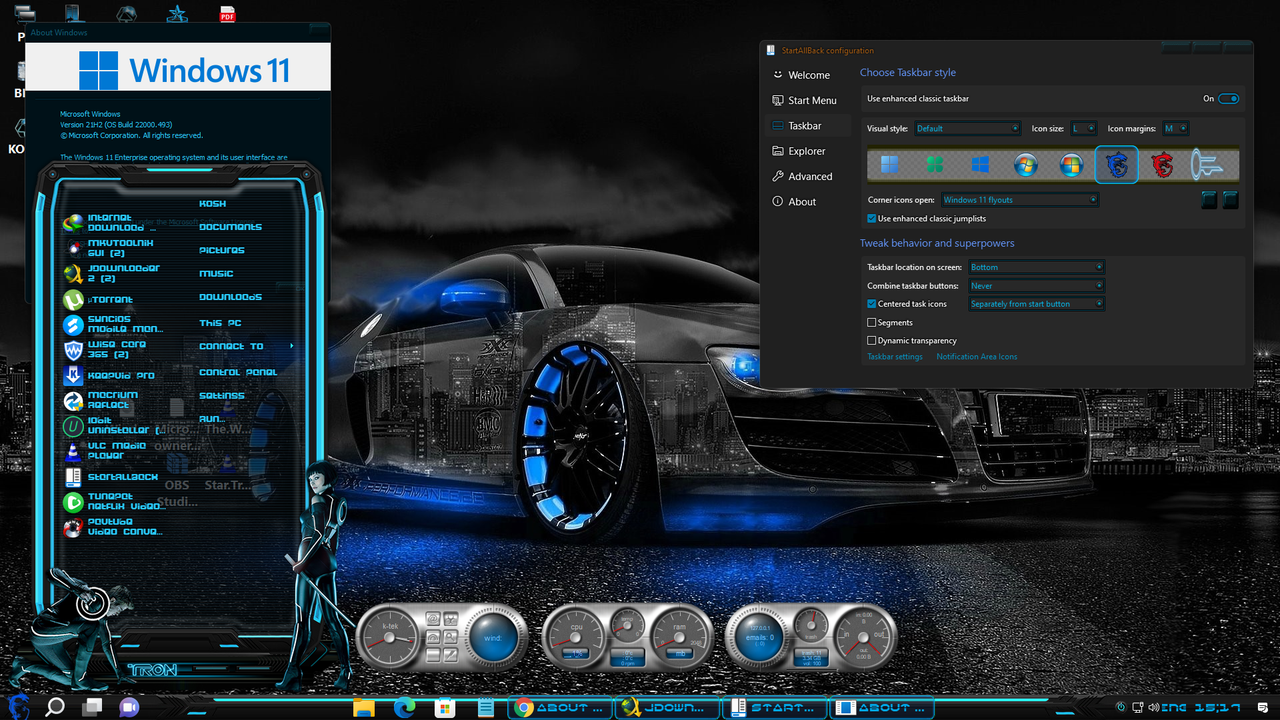
Task: Open Microsoft Store from the taskbar
Action: point(445,708)
